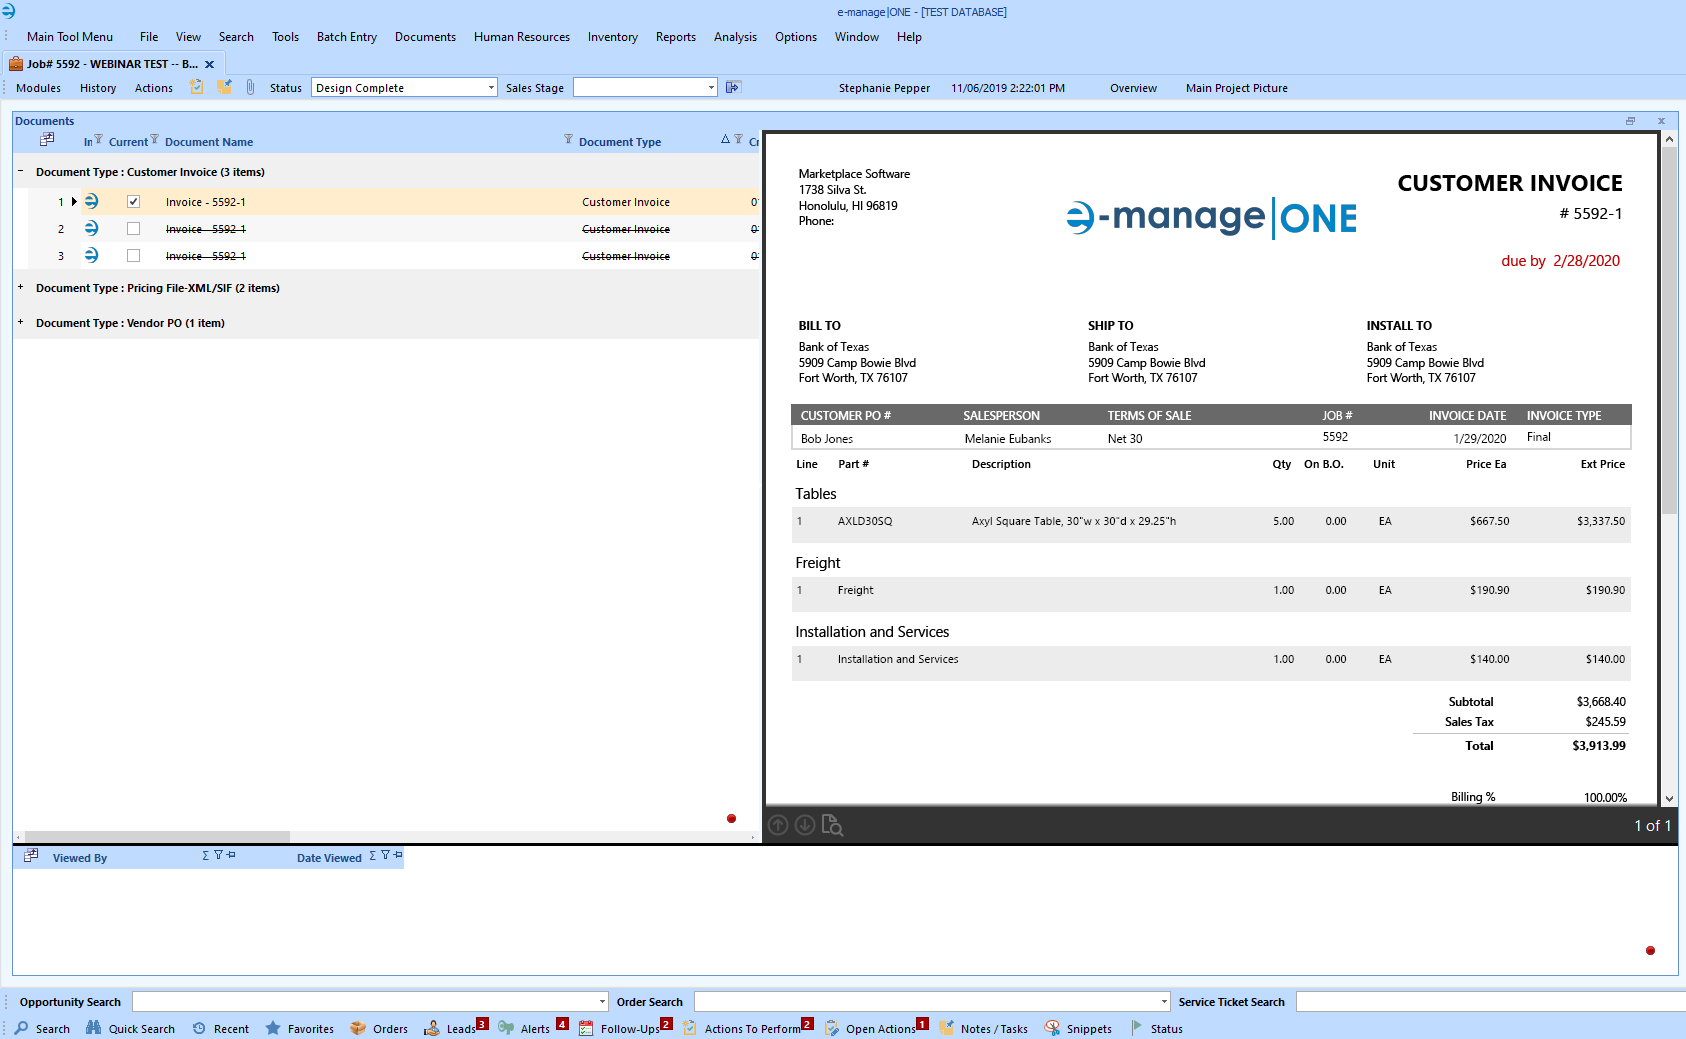Click the Overview button
The width and height of the screenshot is (1686, 1039).
tap(1133, 88)
